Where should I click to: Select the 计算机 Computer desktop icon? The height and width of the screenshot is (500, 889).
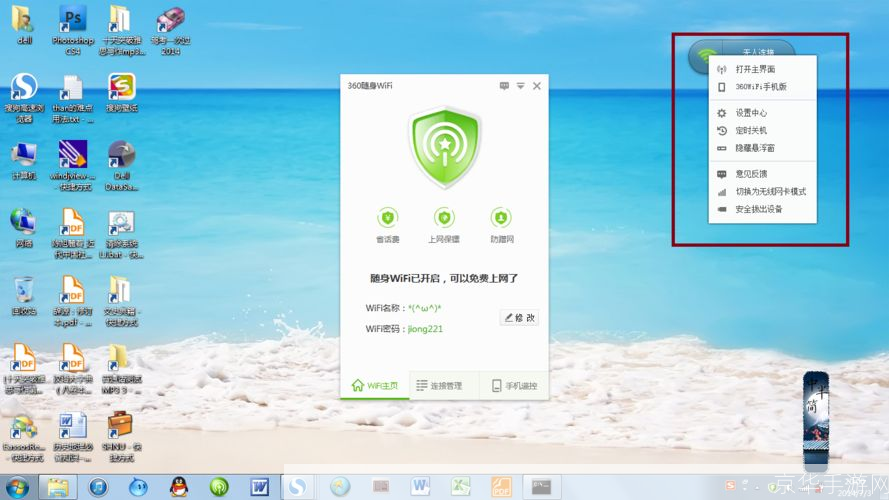point(24,160)
